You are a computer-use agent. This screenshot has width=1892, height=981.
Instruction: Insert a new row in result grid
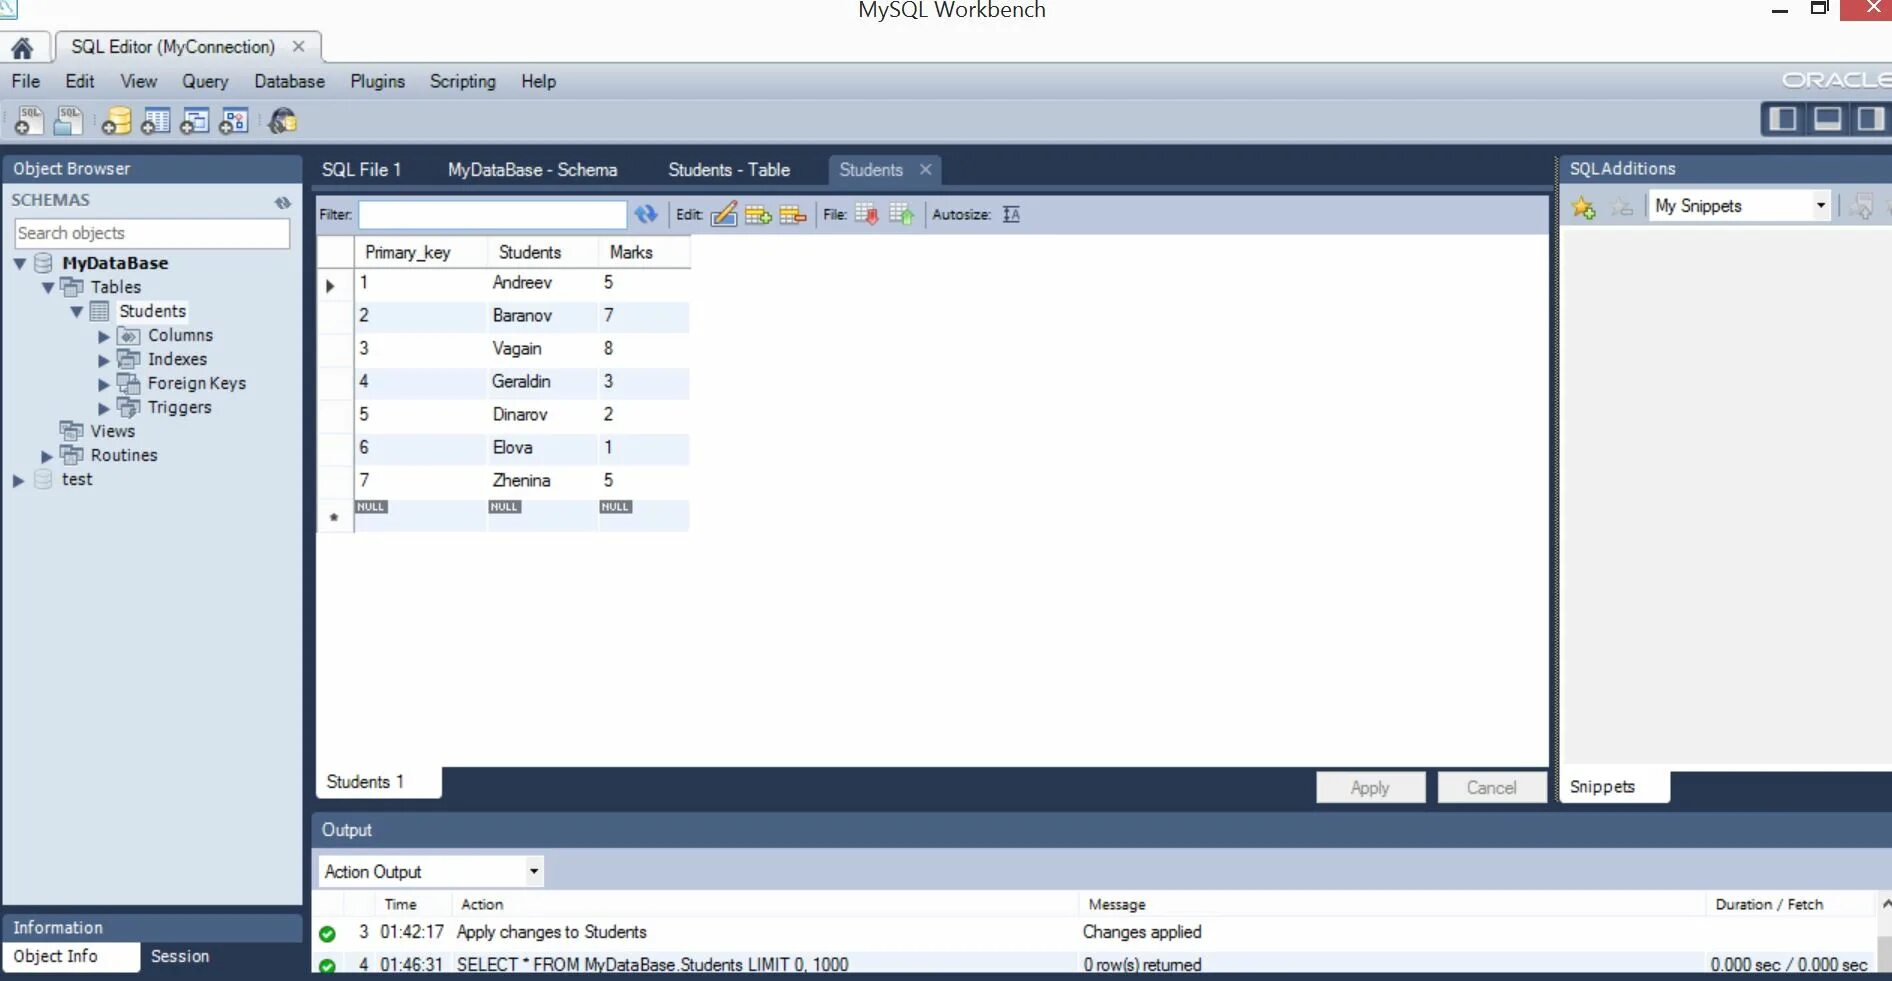coord(758,214)
